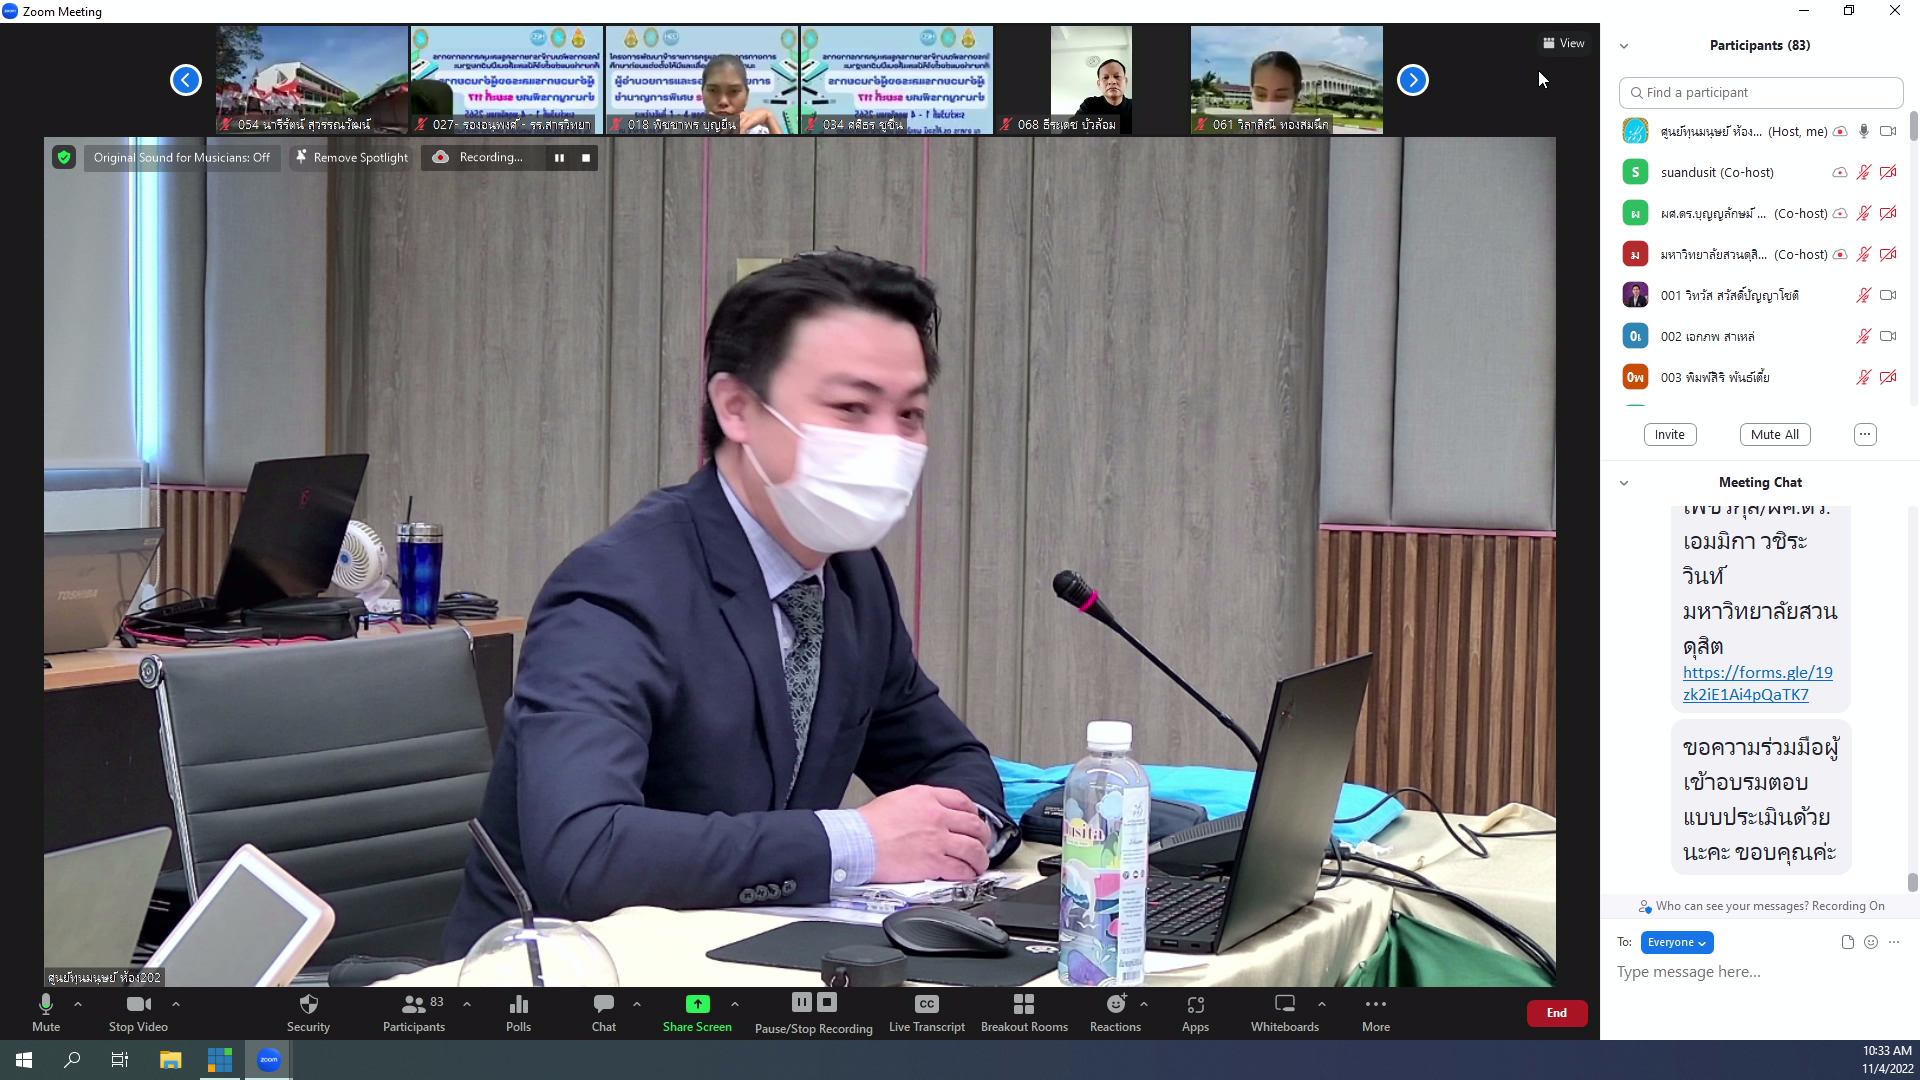
Task: Go to previous video thumbnails page
Action: pyautogui.click(x=186, y=80)
